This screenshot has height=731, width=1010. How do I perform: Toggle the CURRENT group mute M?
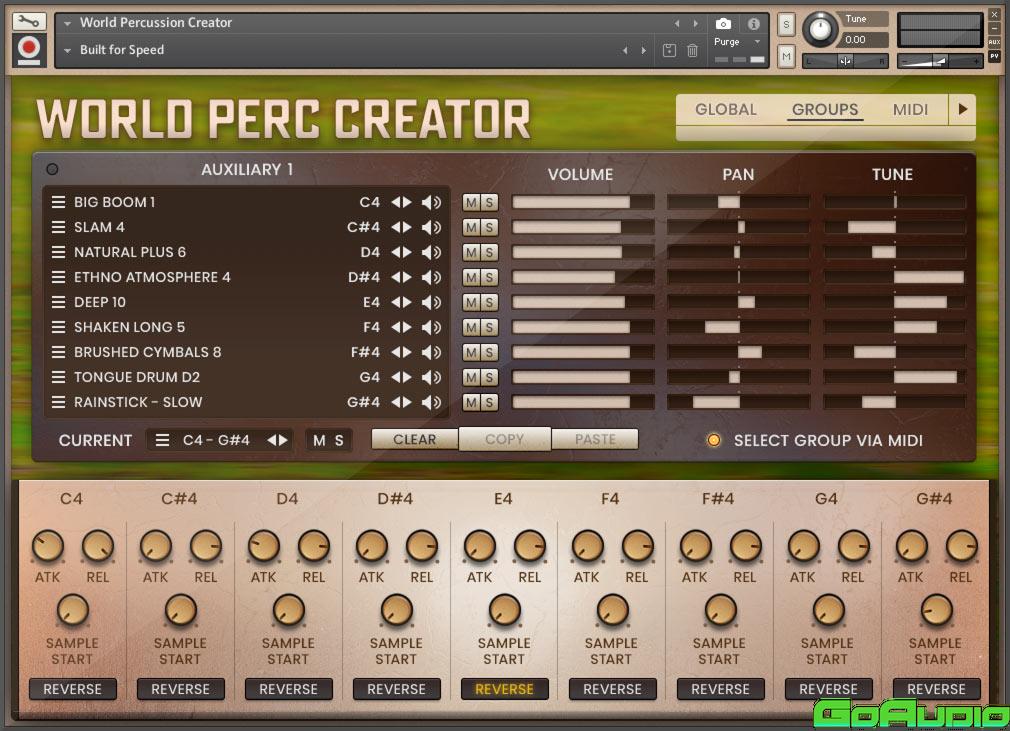[319, 441]
